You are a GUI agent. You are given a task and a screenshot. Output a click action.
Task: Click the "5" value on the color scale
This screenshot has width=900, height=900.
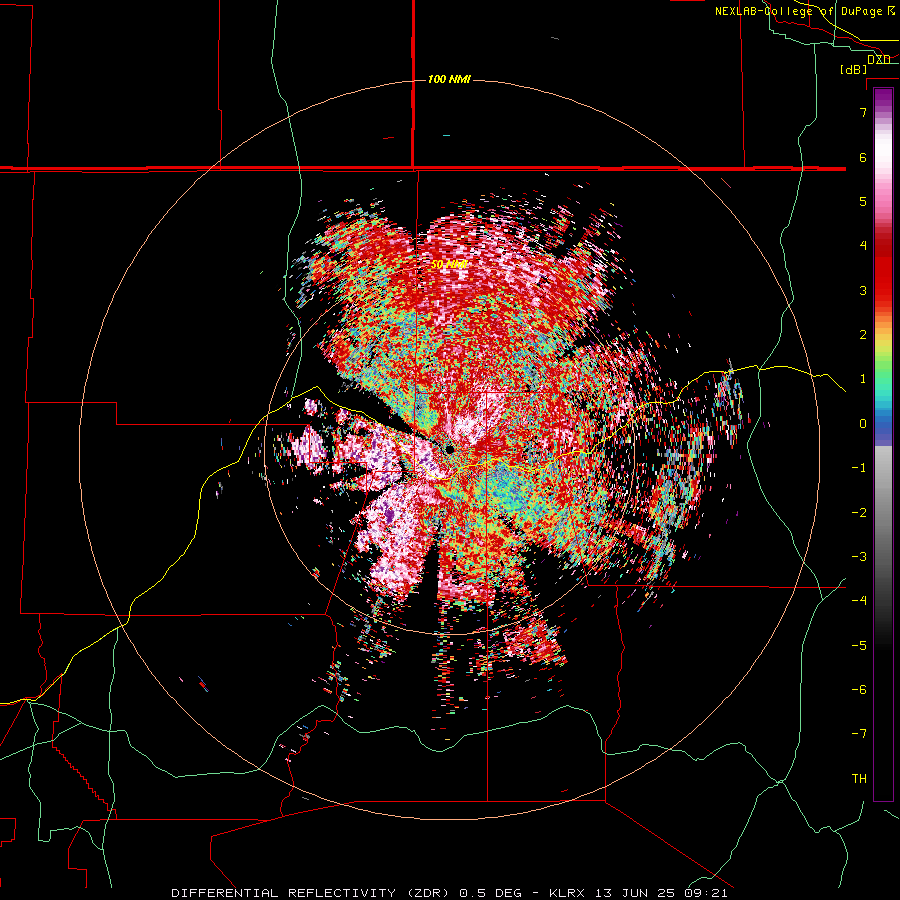click(x=863, y=201)
